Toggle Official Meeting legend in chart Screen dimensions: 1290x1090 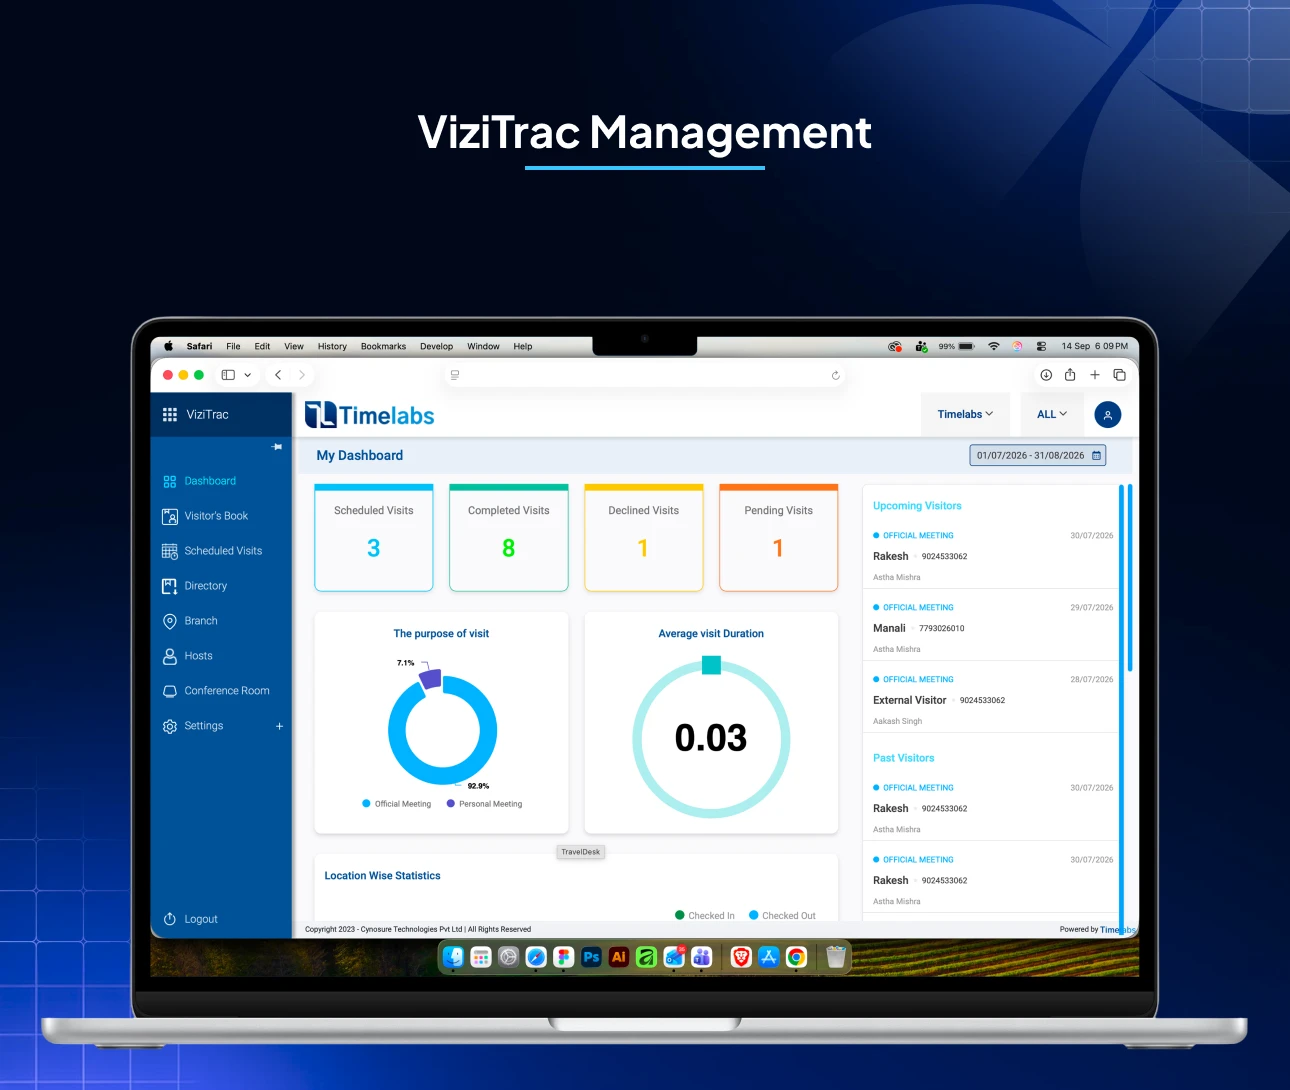[x=397, y=804]
